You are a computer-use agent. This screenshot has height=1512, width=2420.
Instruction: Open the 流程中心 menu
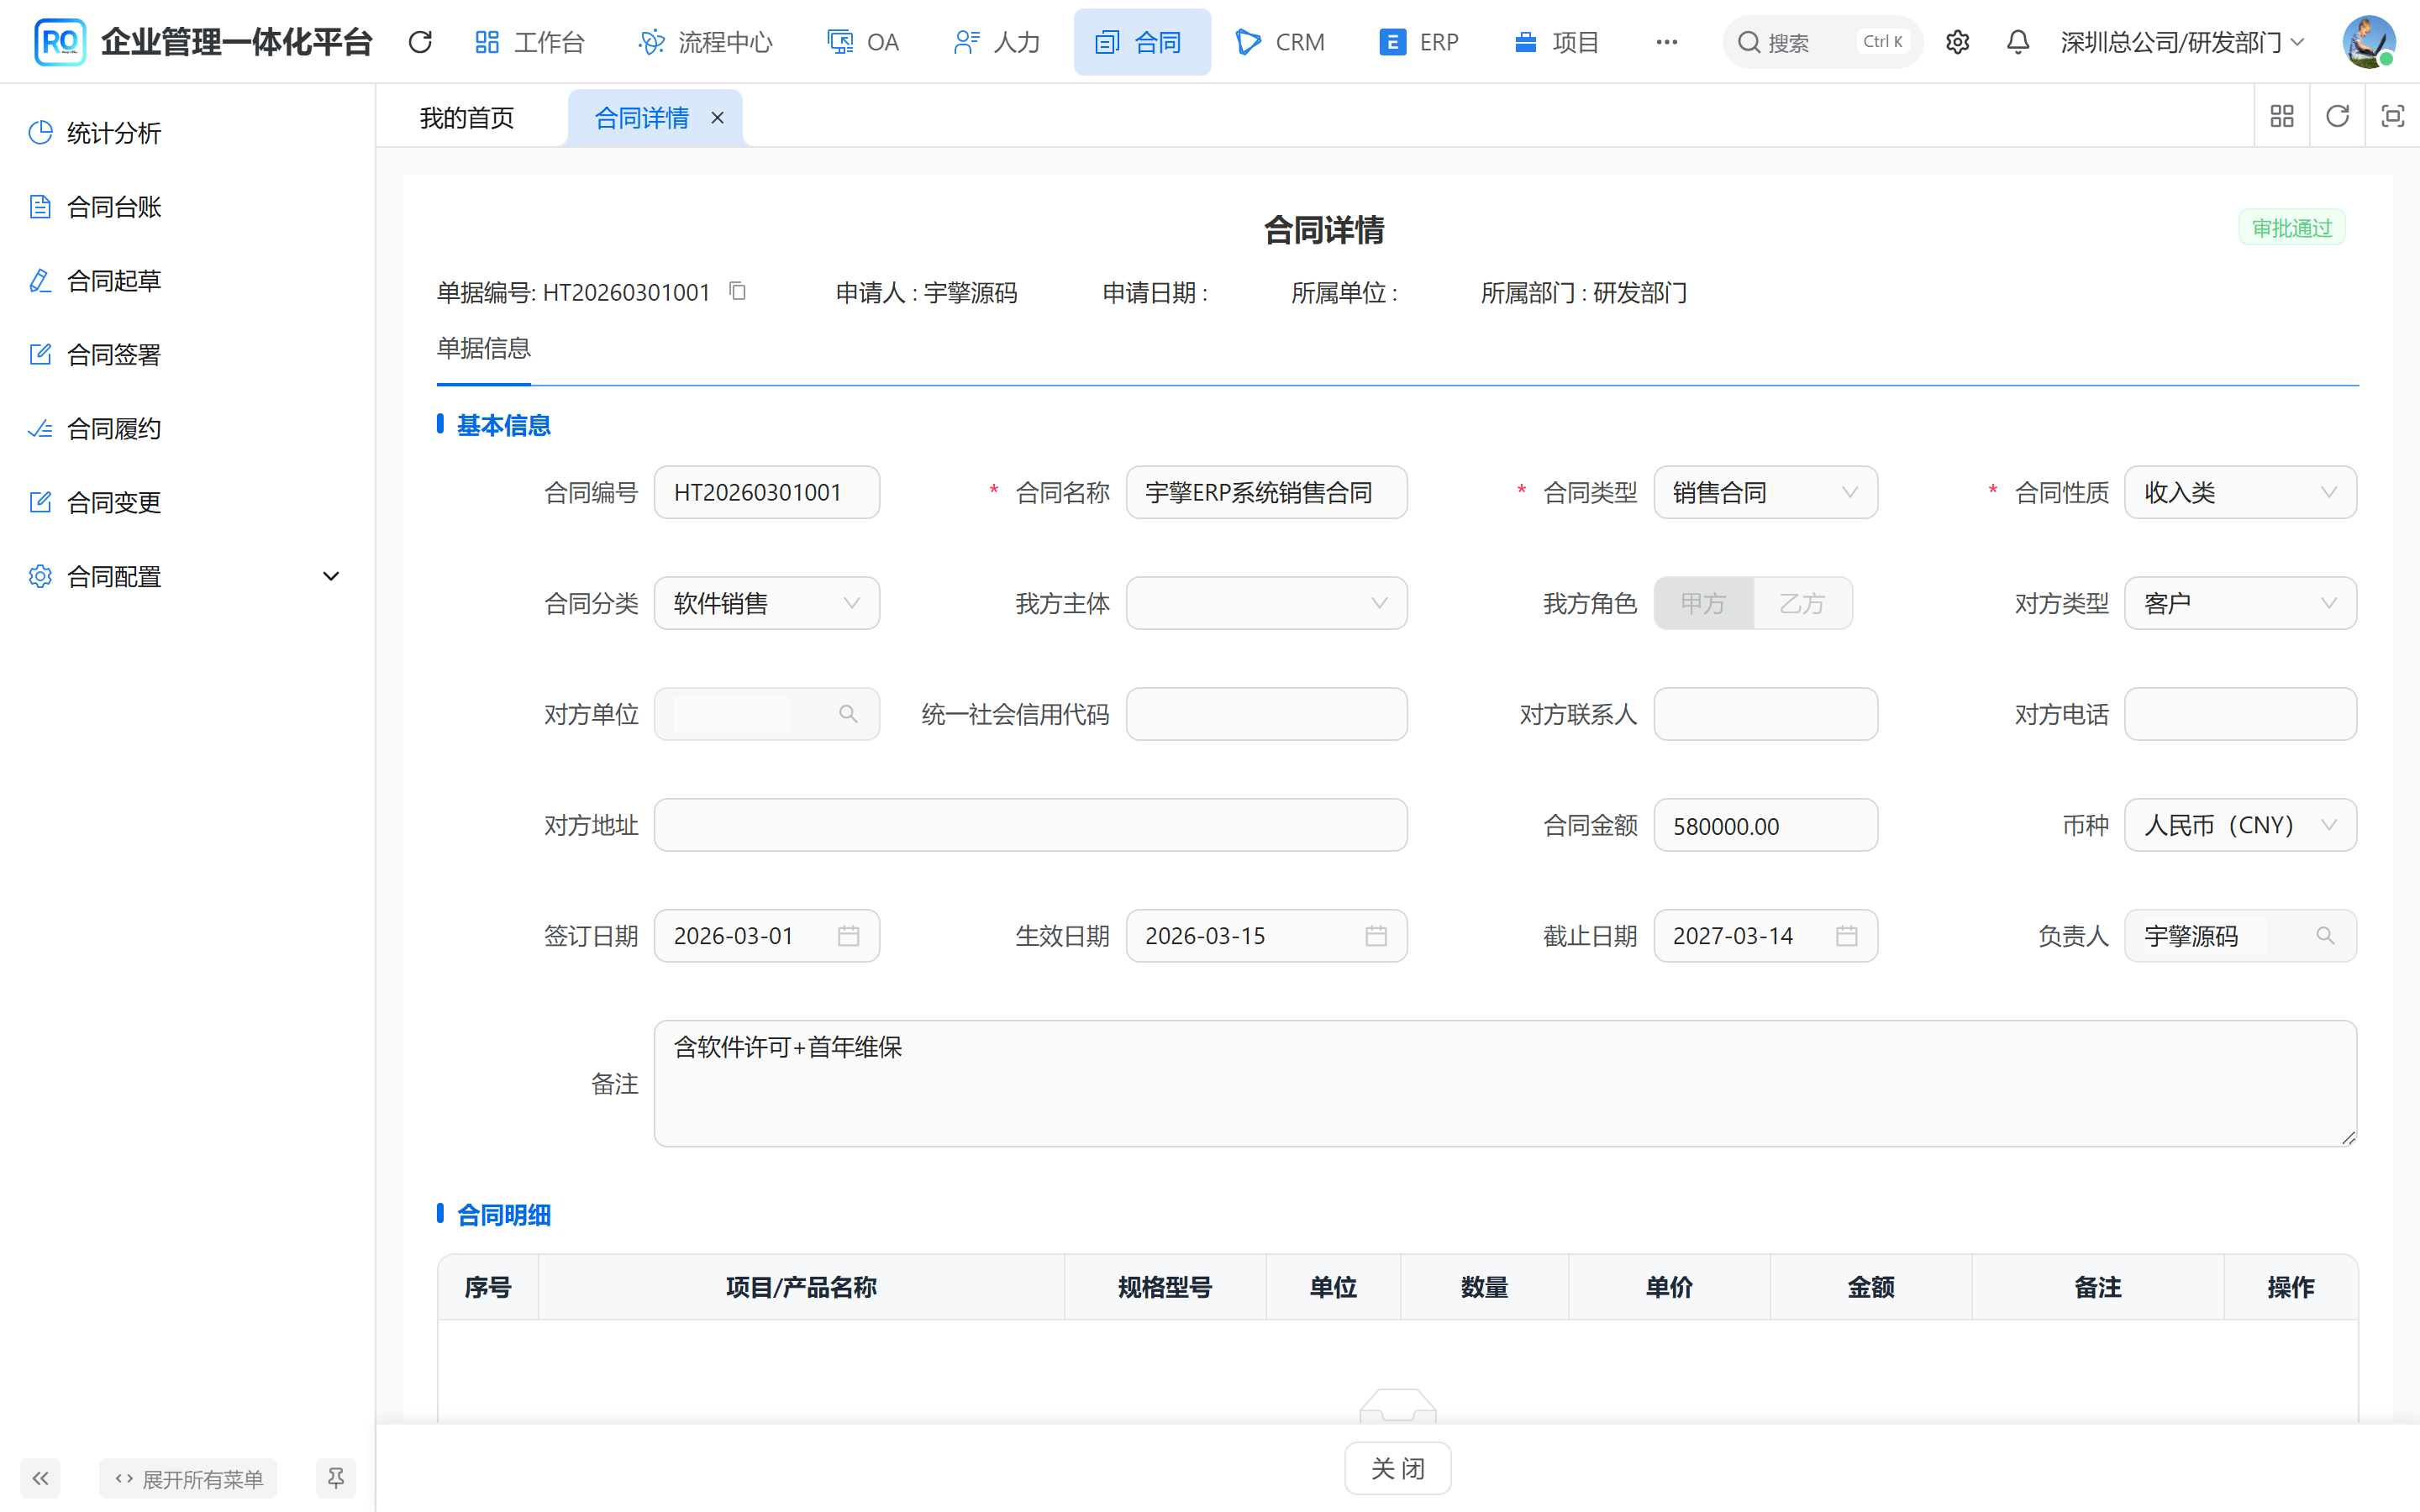706,42
